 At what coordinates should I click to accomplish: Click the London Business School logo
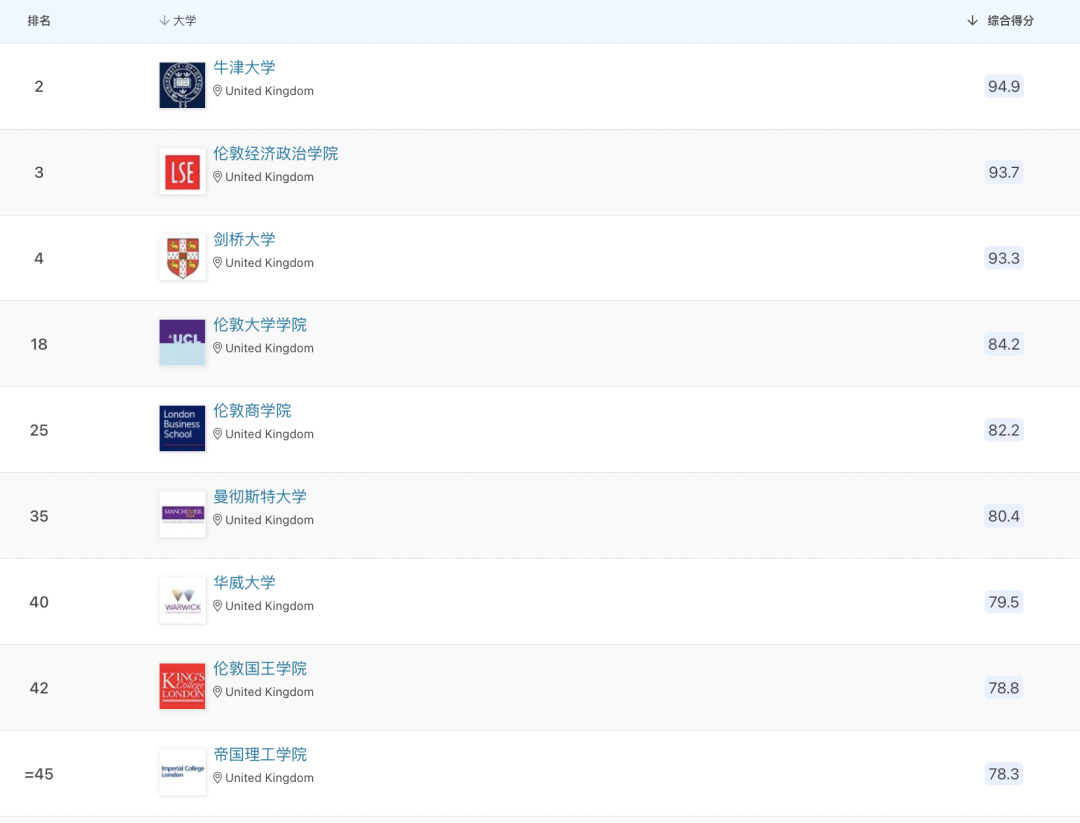pos(183,428)
